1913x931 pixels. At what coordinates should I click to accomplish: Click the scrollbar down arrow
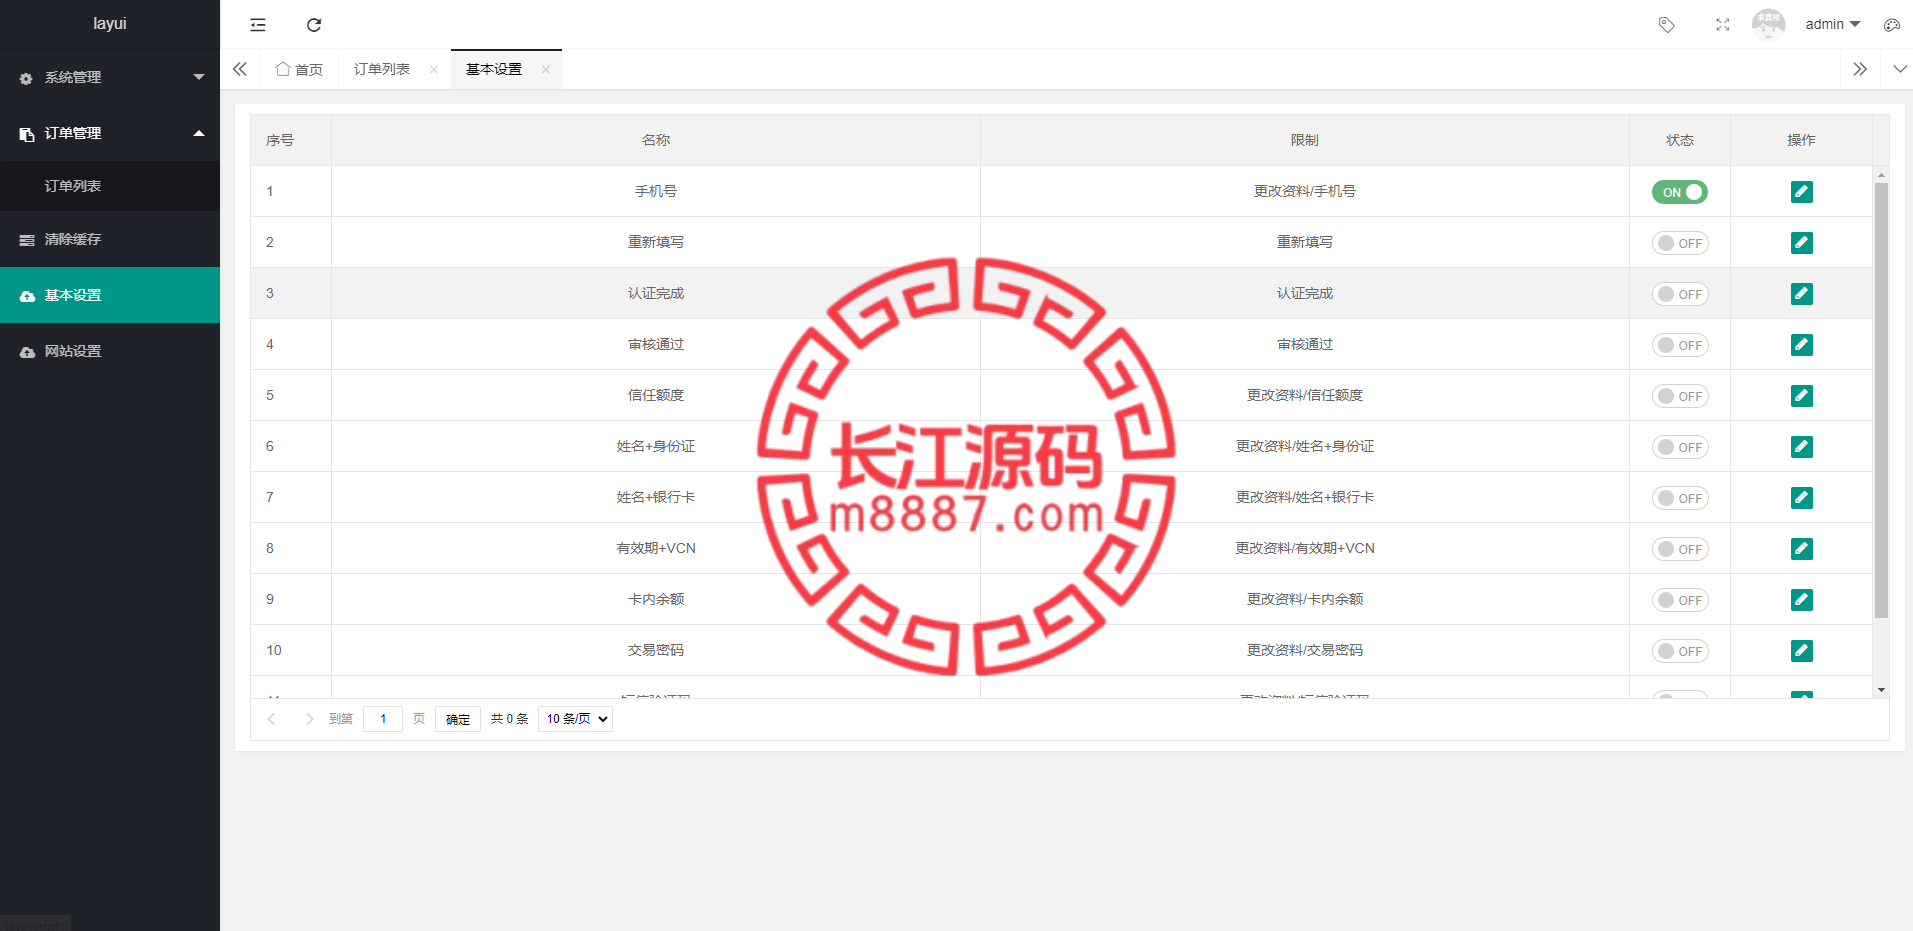(x=1881, y=690)
